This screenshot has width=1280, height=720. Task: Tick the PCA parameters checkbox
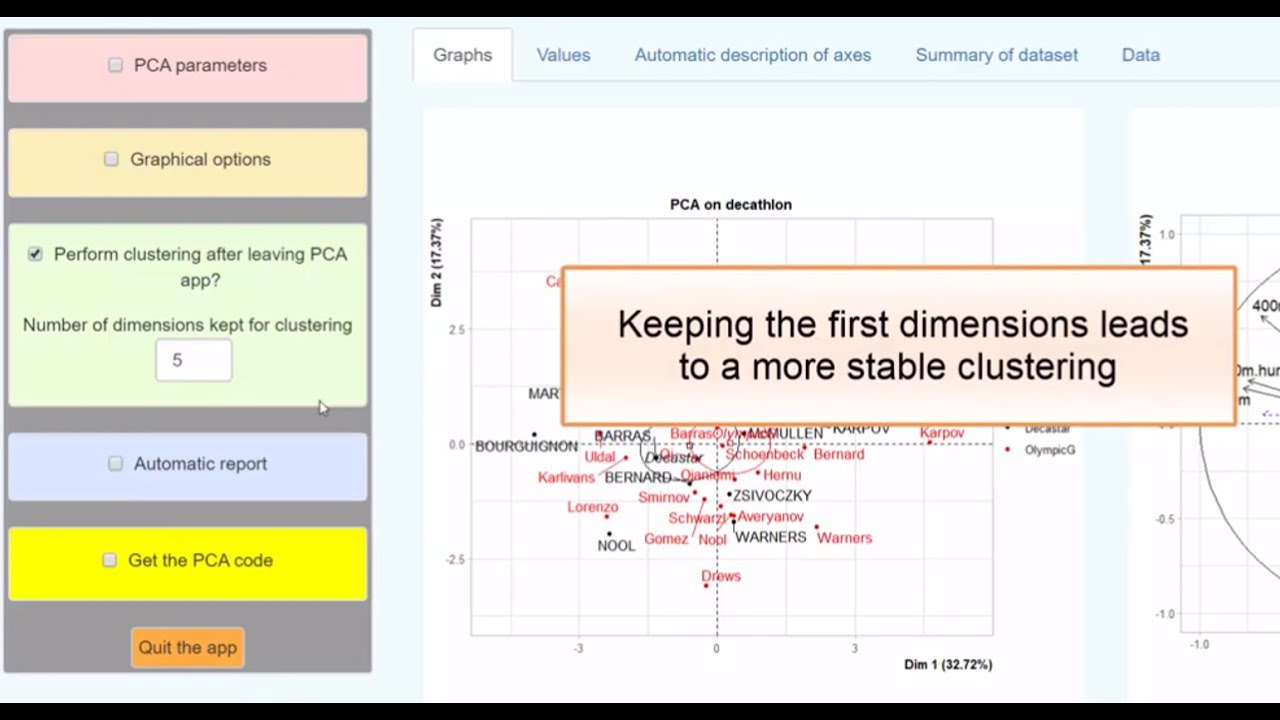[x=115, y=65]
